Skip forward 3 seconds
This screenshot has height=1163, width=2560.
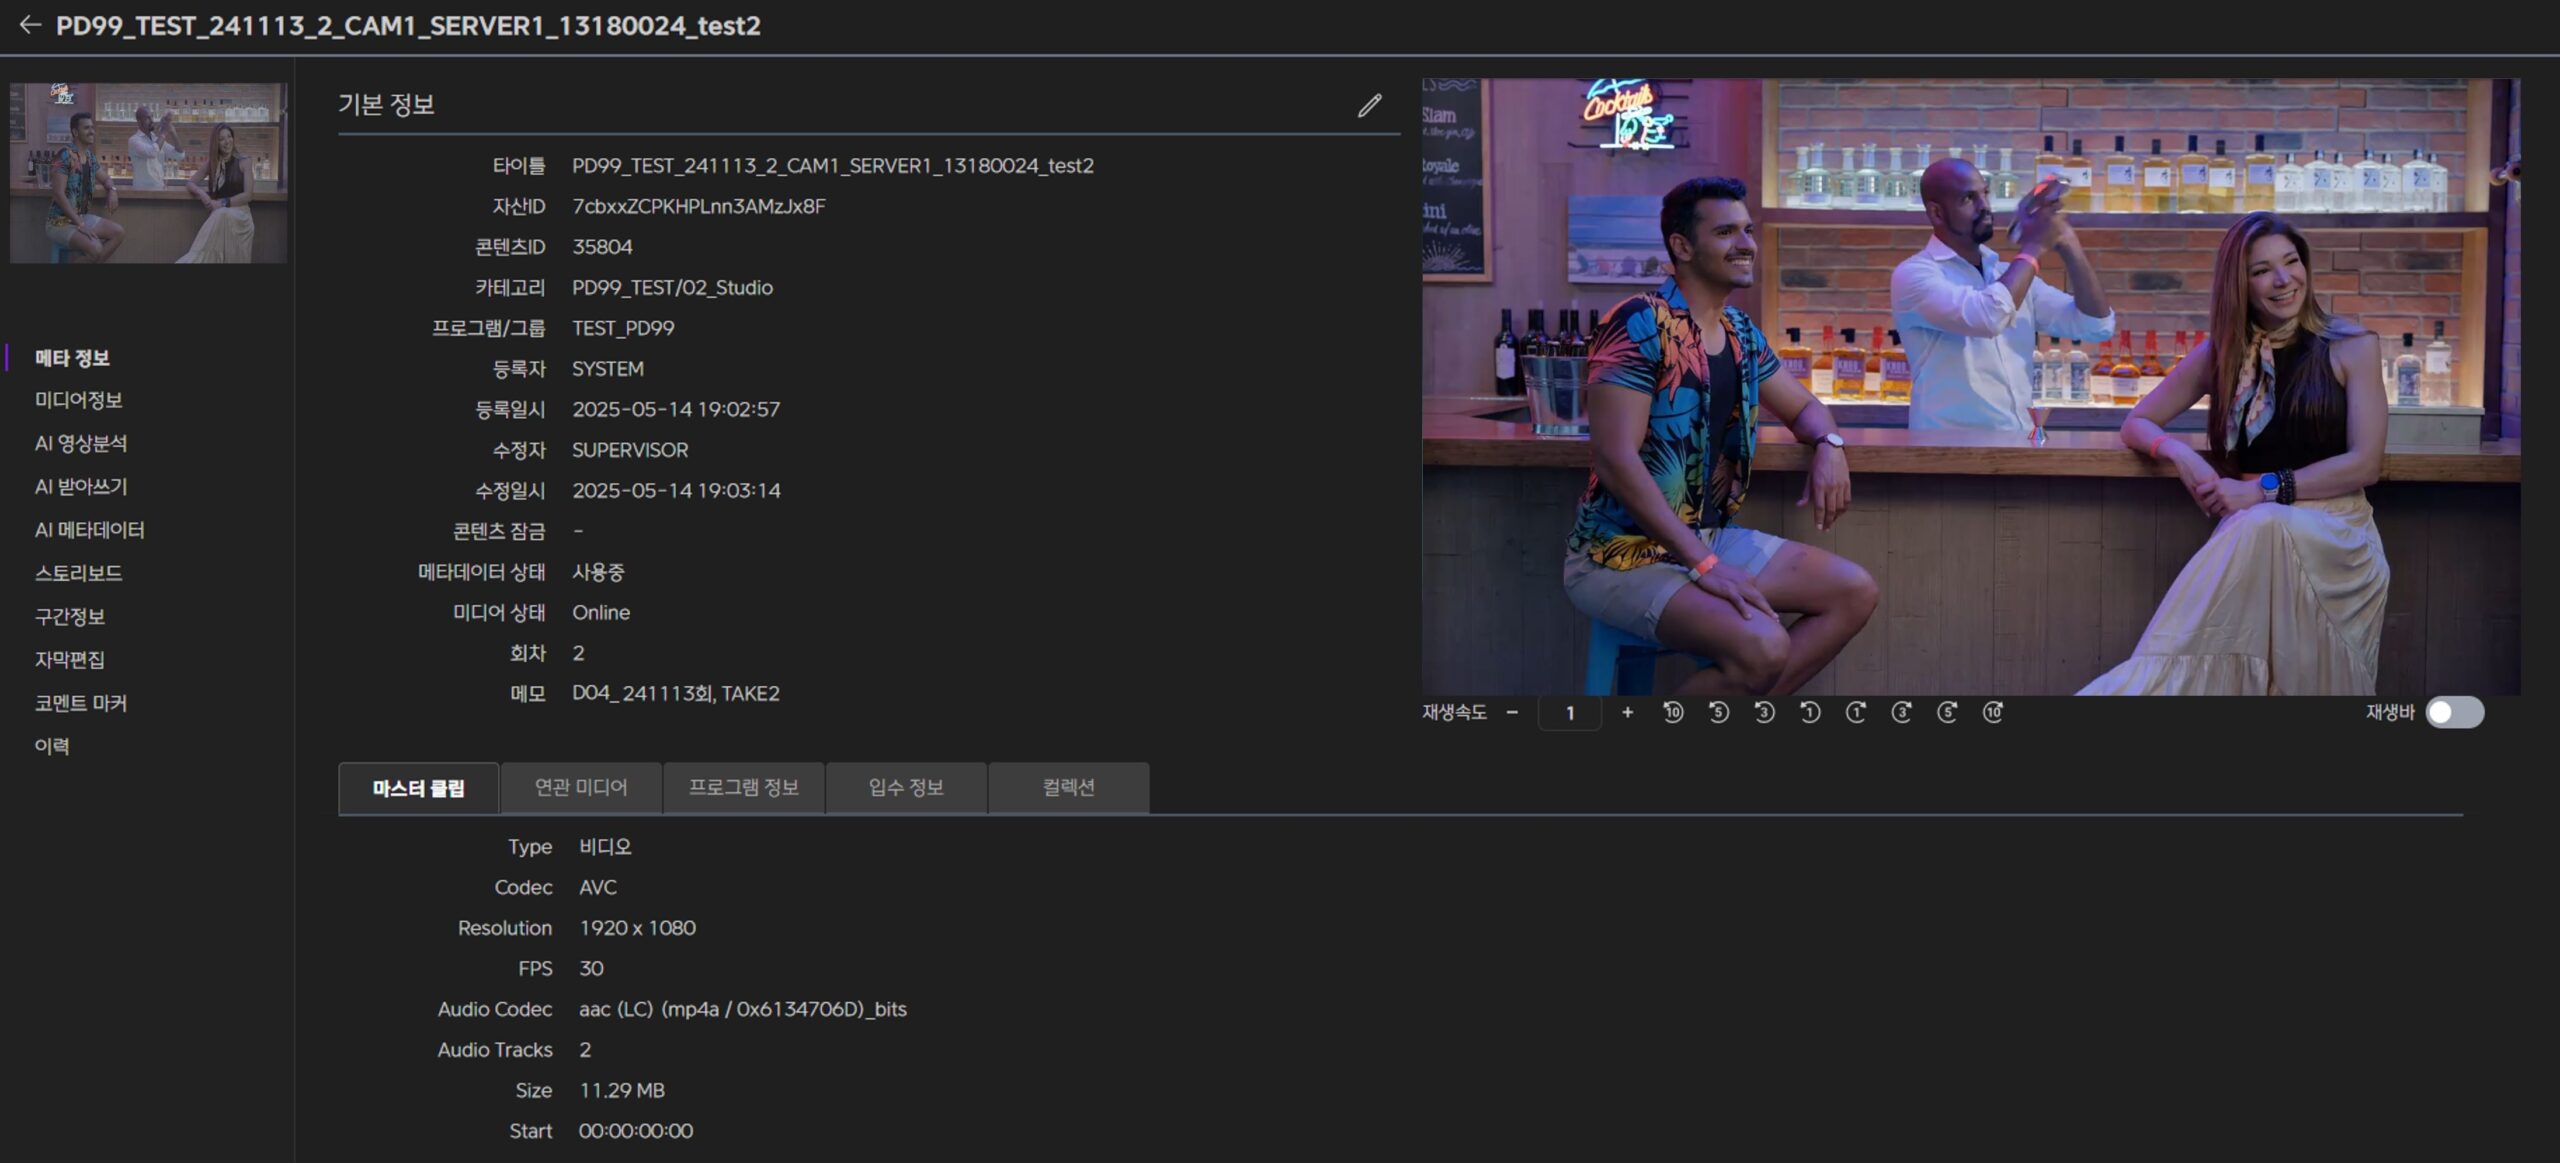(x=1901, y=712)
